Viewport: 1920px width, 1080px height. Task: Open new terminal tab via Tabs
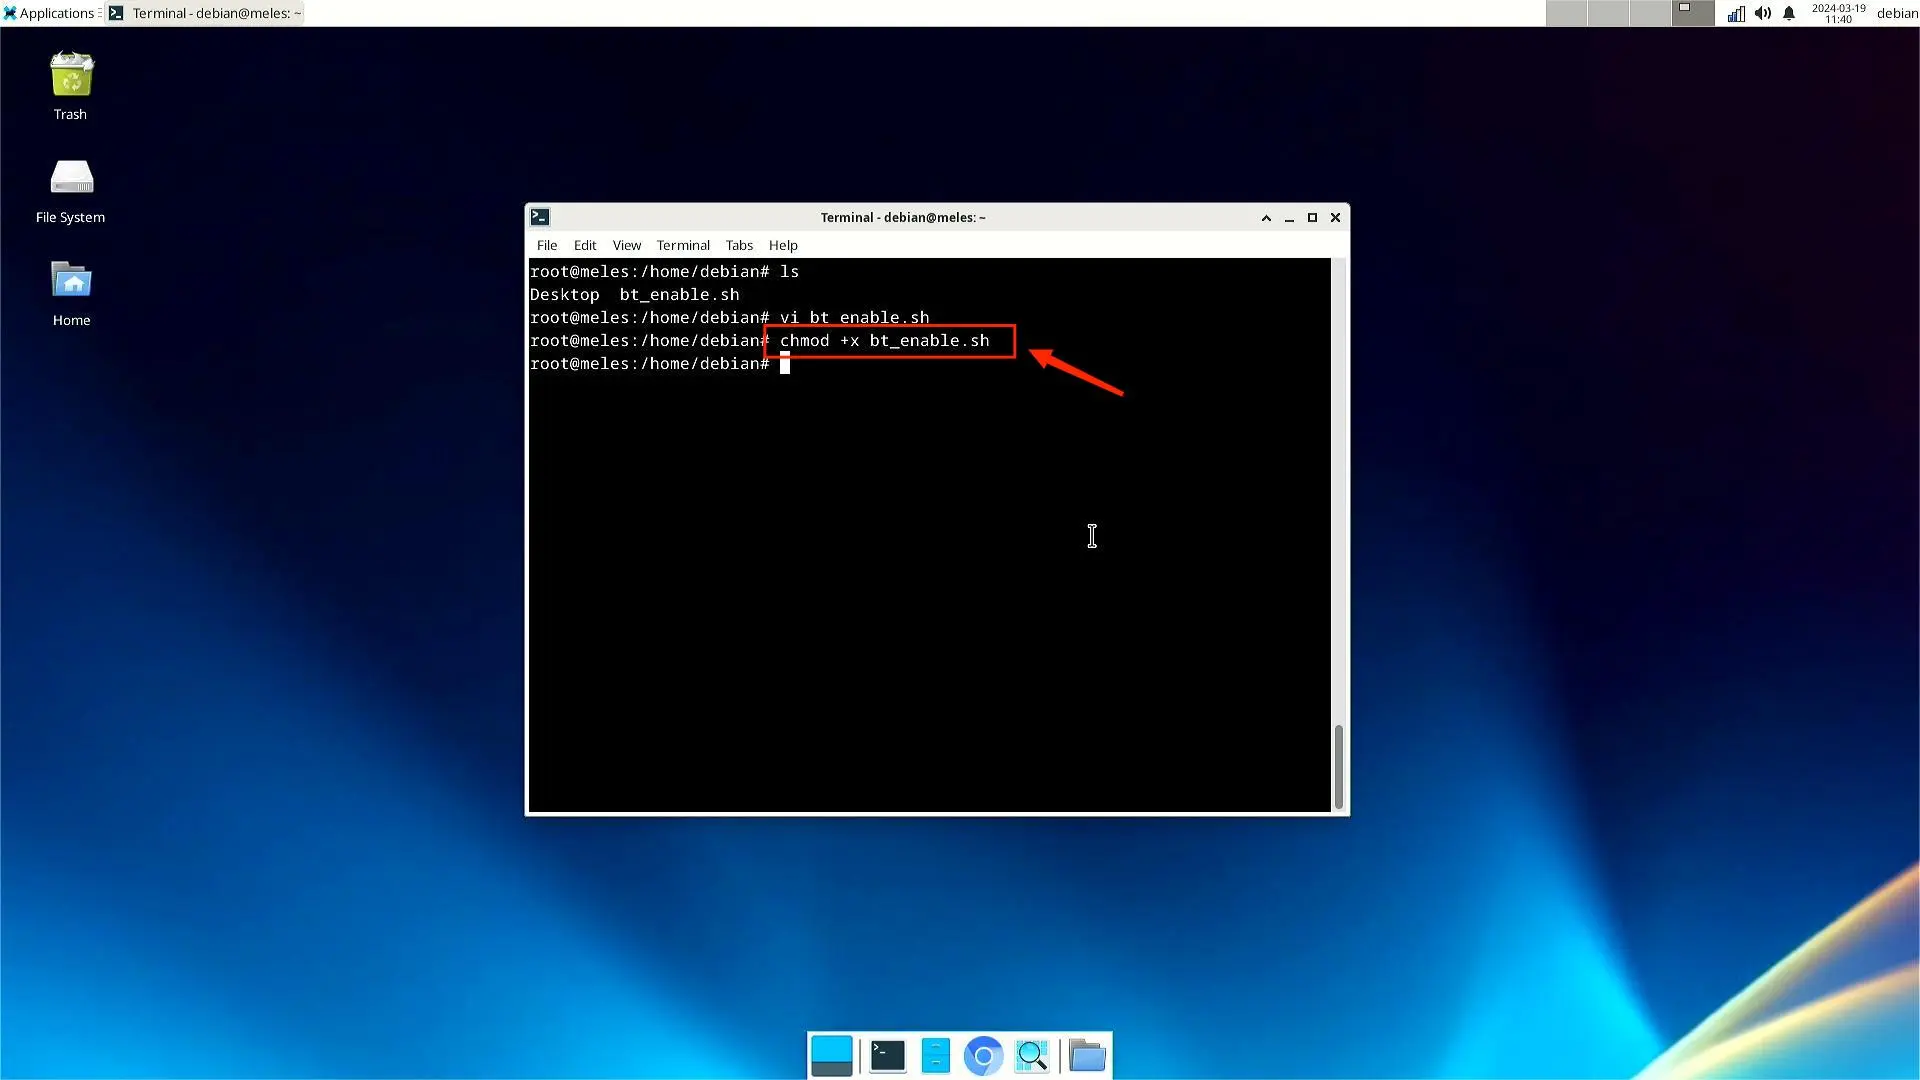737,244
